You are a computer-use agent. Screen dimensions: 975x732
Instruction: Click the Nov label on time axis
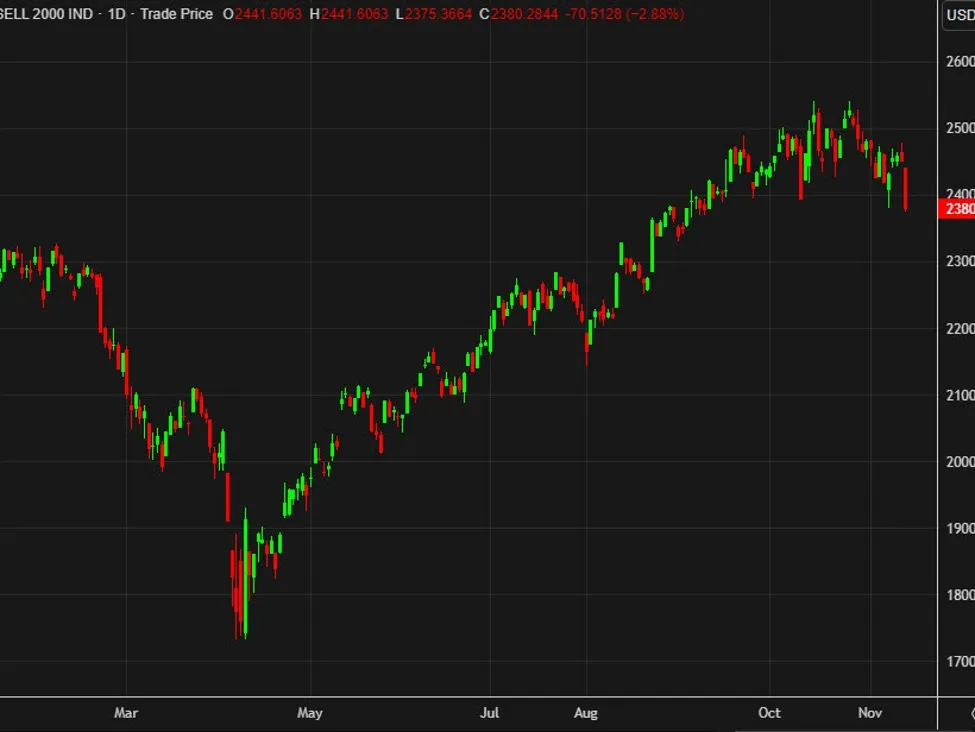pos(871,713)
